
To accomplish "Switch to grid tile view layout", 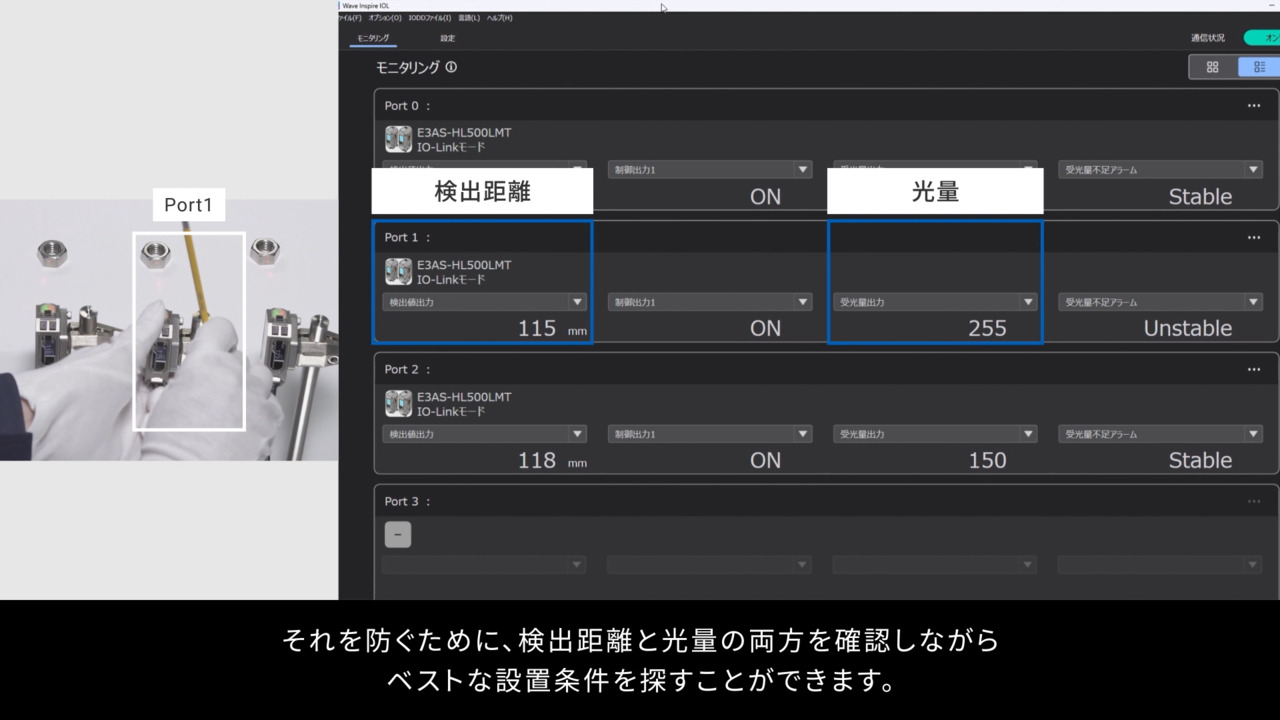I will point(1212,67).
